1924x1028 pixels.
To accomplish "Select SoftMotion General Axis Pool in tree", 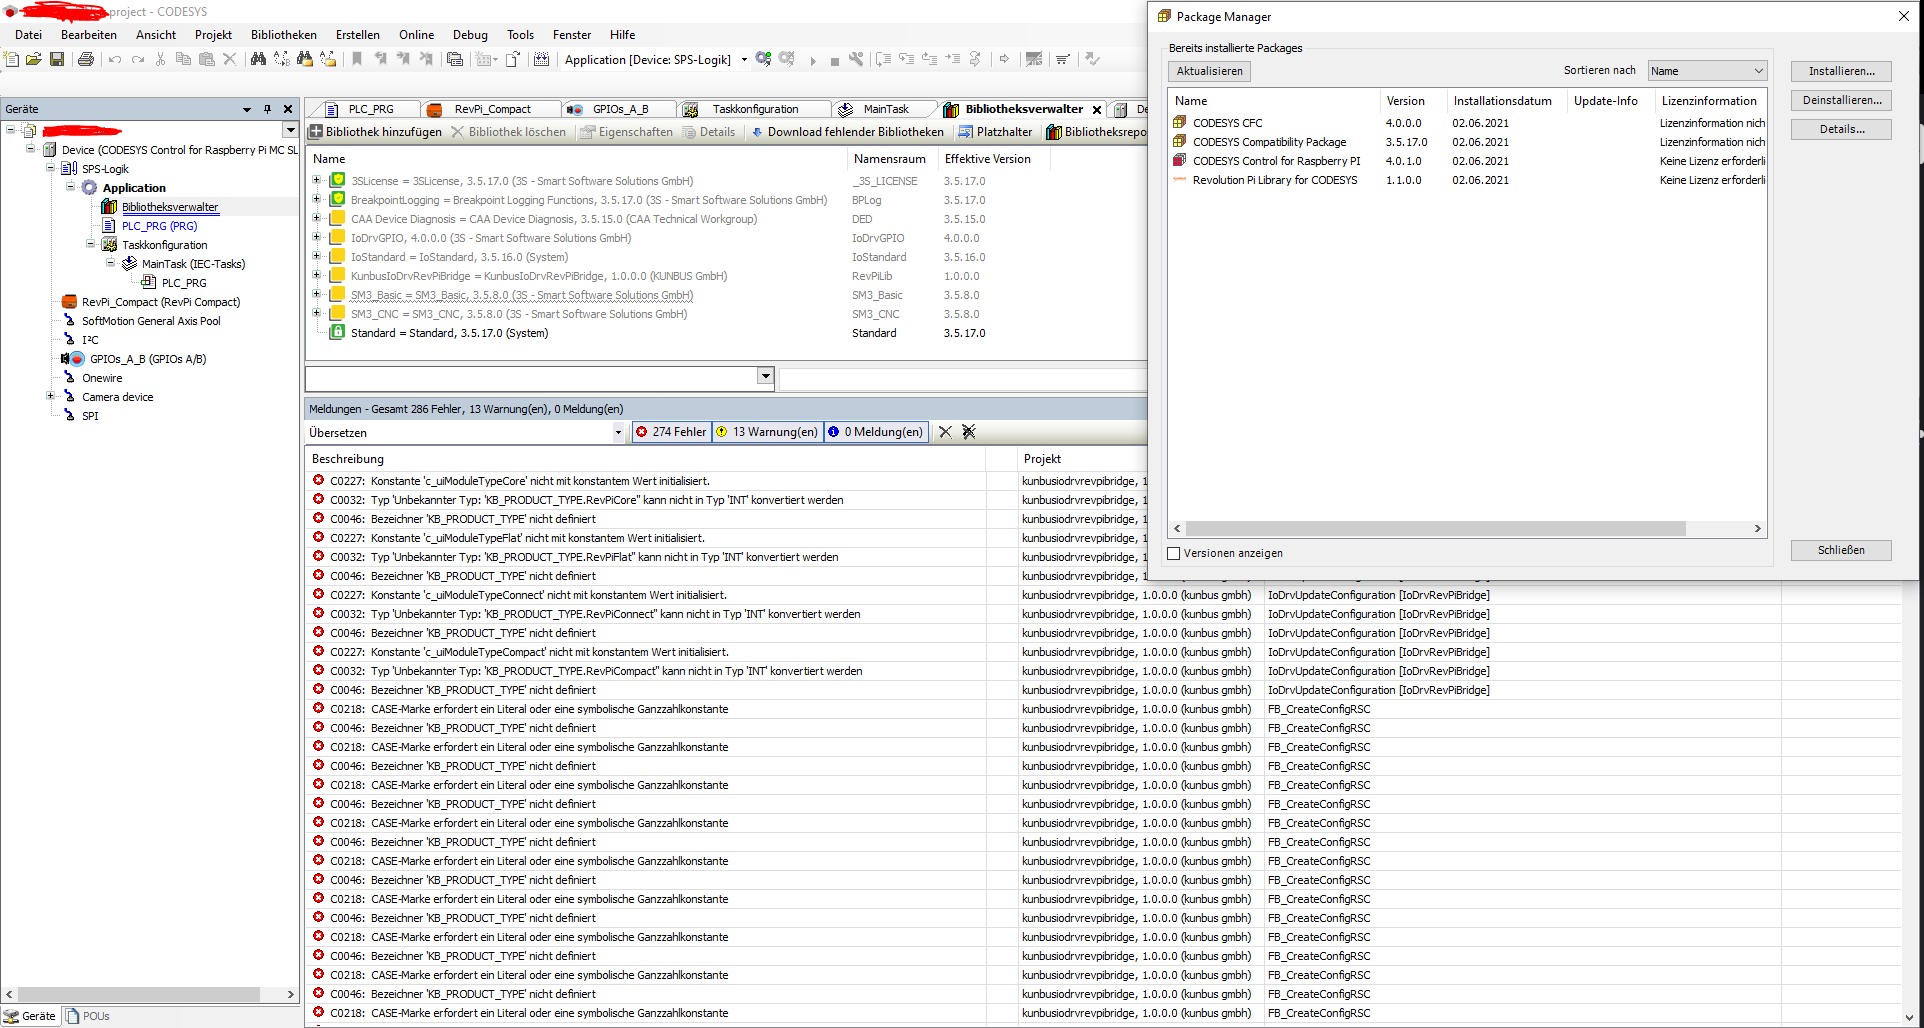I will (x=151, y=321).
